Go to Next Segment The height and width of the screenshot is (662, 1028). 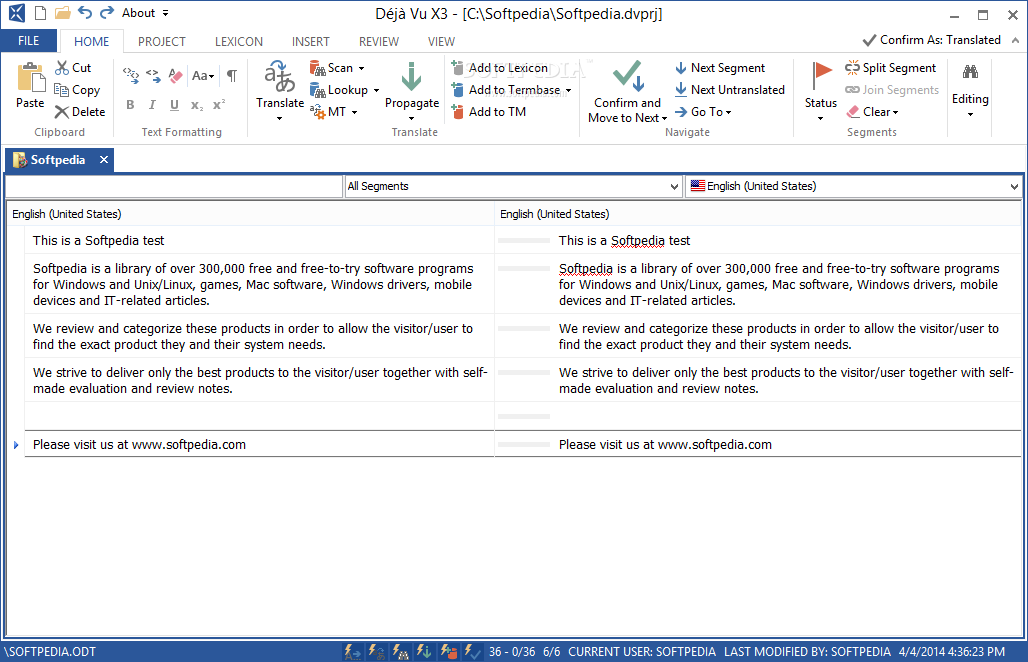(720, 68)
